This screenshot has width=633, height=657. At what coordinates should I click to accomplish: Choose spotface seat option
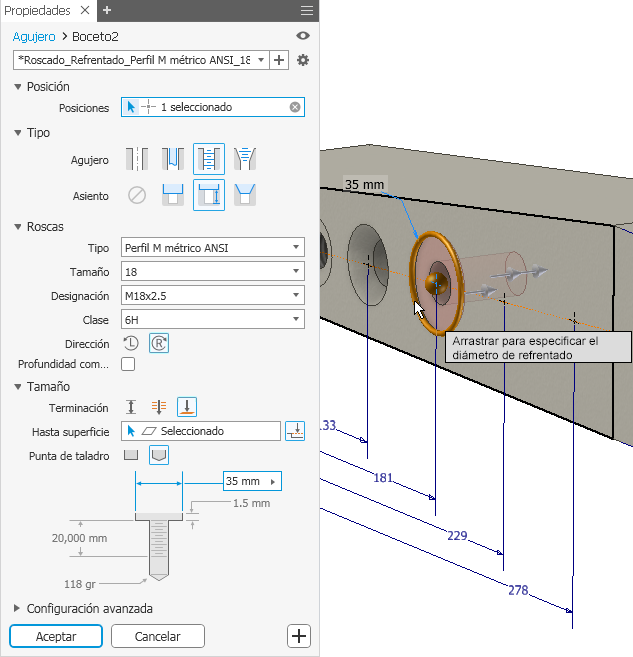[209, 195]
